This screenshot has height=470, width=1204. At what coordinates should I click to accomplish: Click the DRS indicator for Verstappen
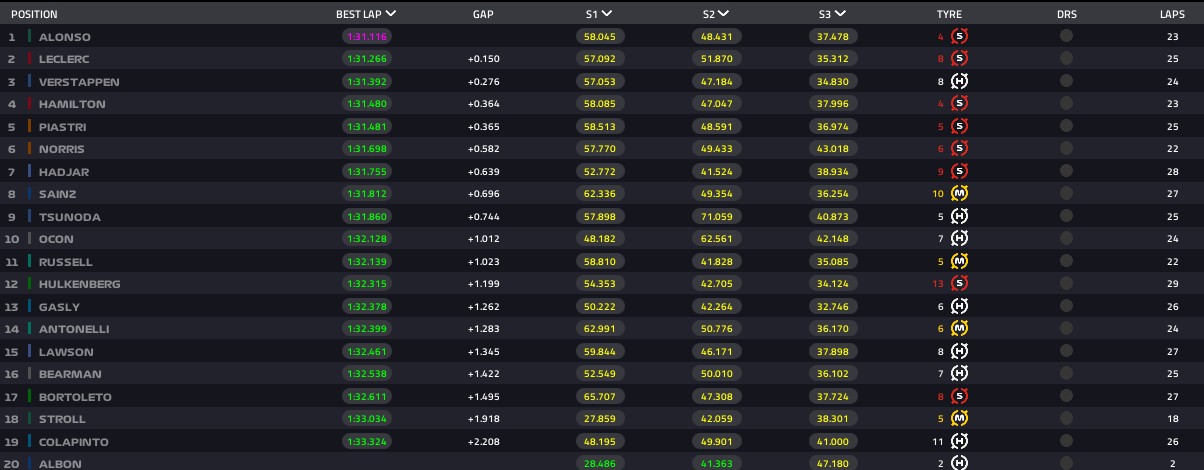[x=1066, y=82]
